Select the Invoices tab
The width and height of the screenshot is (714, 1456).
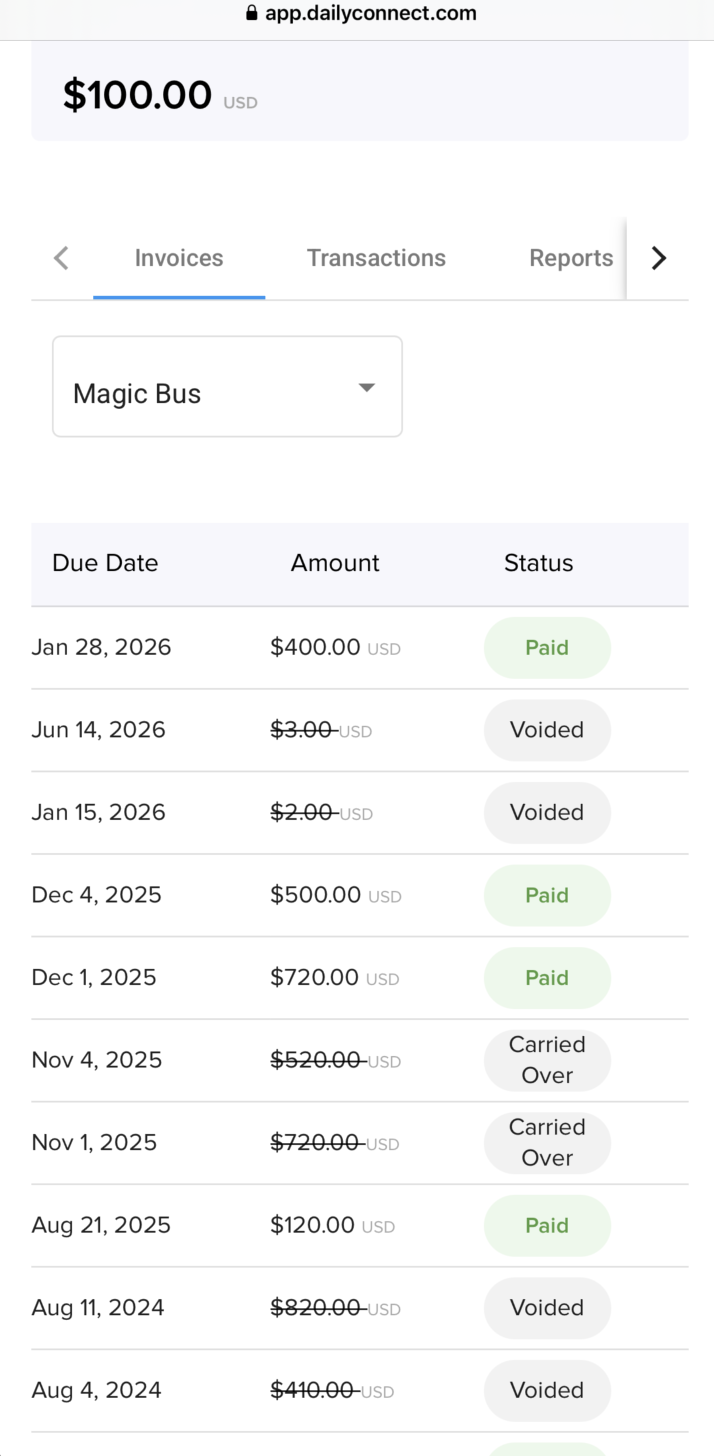179,258
